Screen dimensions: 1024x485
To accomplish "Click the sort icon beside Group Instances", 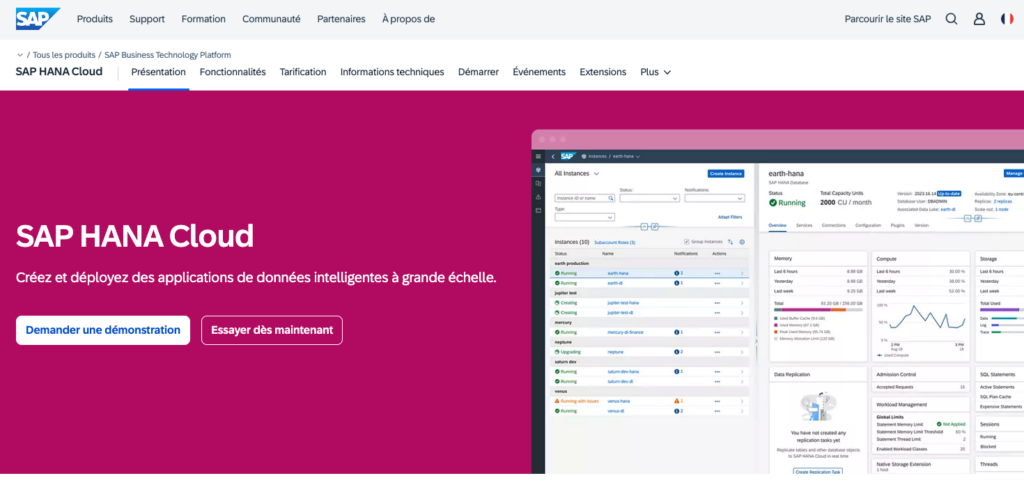I will coord(730,242).
